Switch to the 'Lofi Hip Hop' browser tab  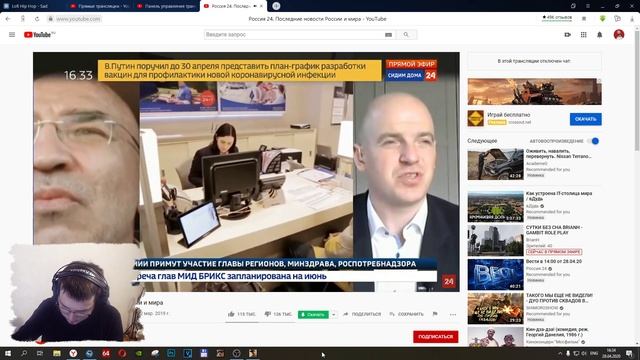(29, 6)
